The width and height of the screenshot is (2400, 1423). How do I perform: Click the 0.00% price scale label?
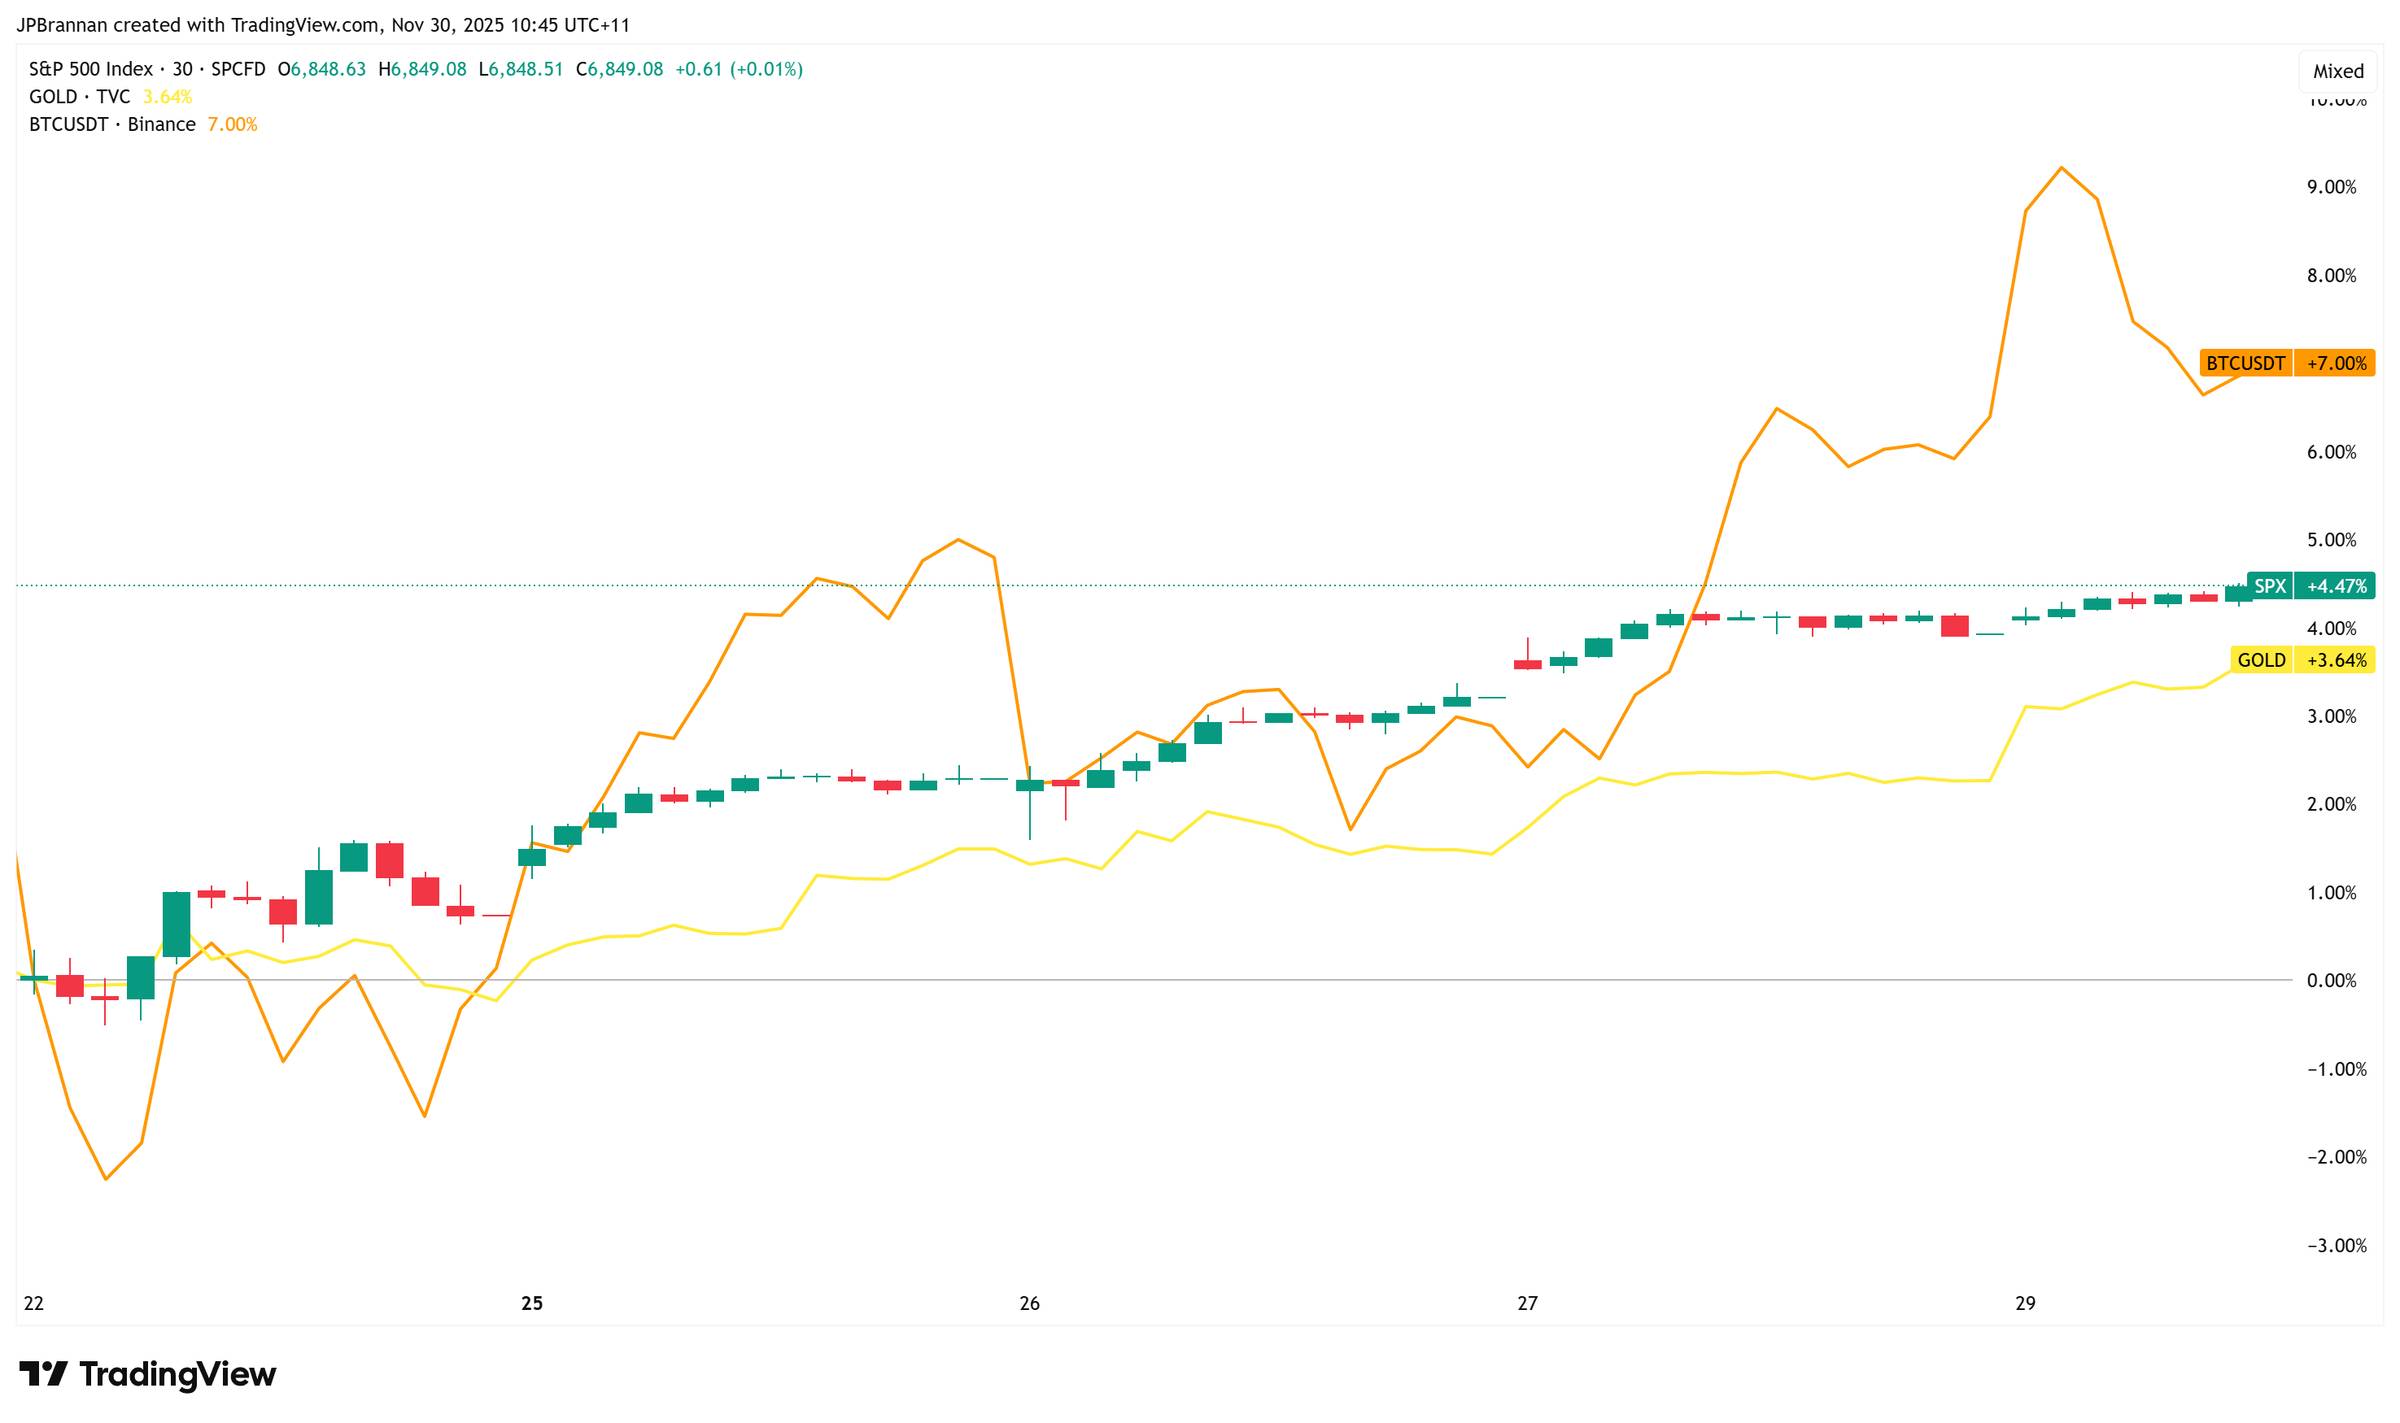(2331, 981)
